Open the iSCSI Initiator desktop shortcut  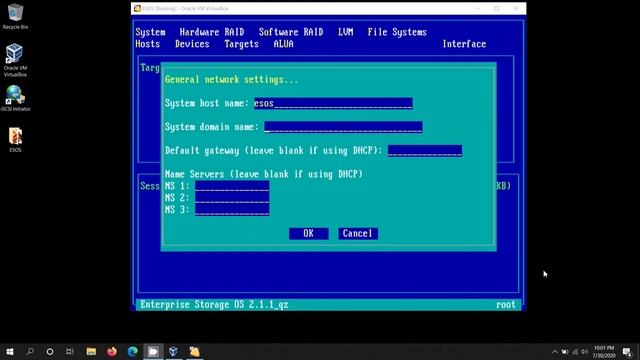tap(15, 98)
